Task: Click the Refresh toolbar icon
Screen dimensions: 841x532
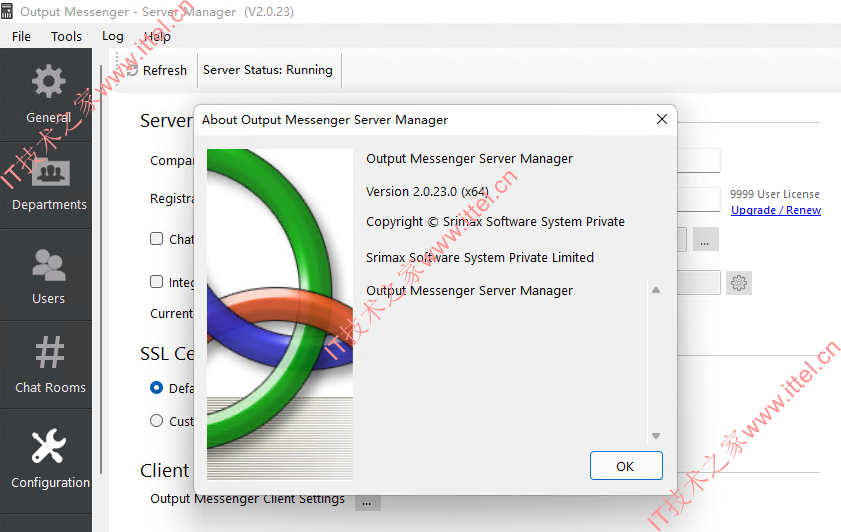Action: click(x=132, y=70)
